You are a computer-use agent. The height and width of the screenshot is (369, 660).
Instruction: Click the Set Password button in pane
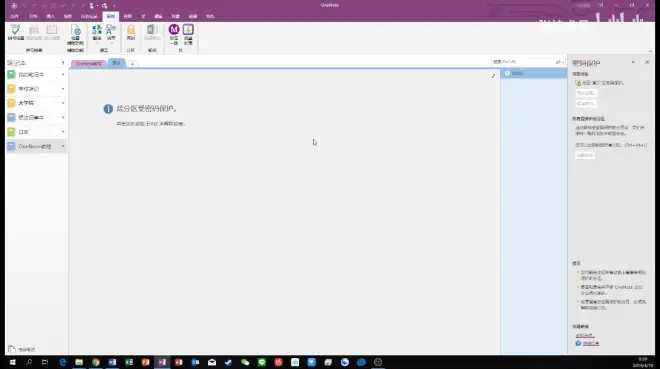point(586,93)
